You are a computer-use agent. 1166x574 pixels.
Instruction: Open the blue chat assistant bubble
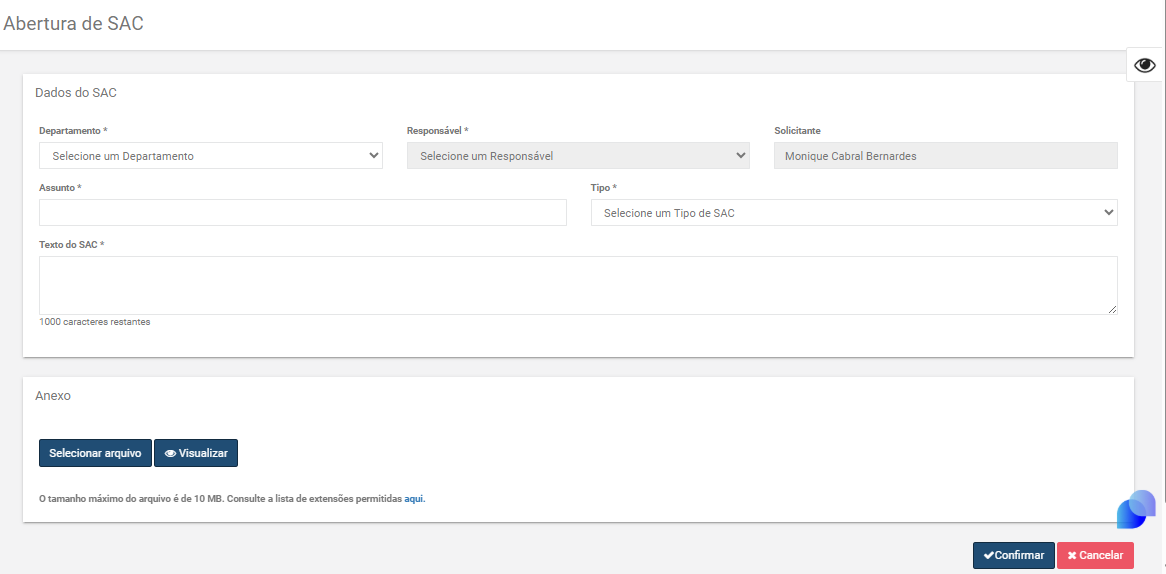click(1136, 509)
